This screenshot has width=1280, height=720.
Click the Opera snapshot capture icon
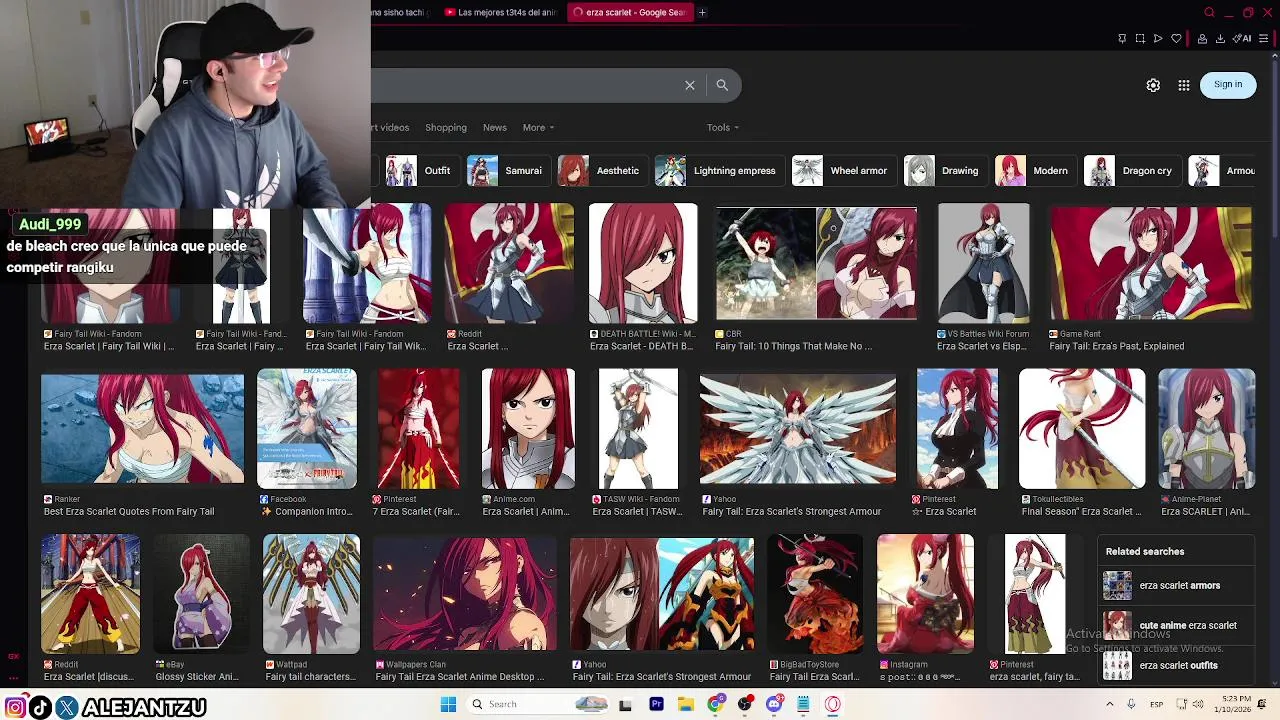tap(1140, 39)
